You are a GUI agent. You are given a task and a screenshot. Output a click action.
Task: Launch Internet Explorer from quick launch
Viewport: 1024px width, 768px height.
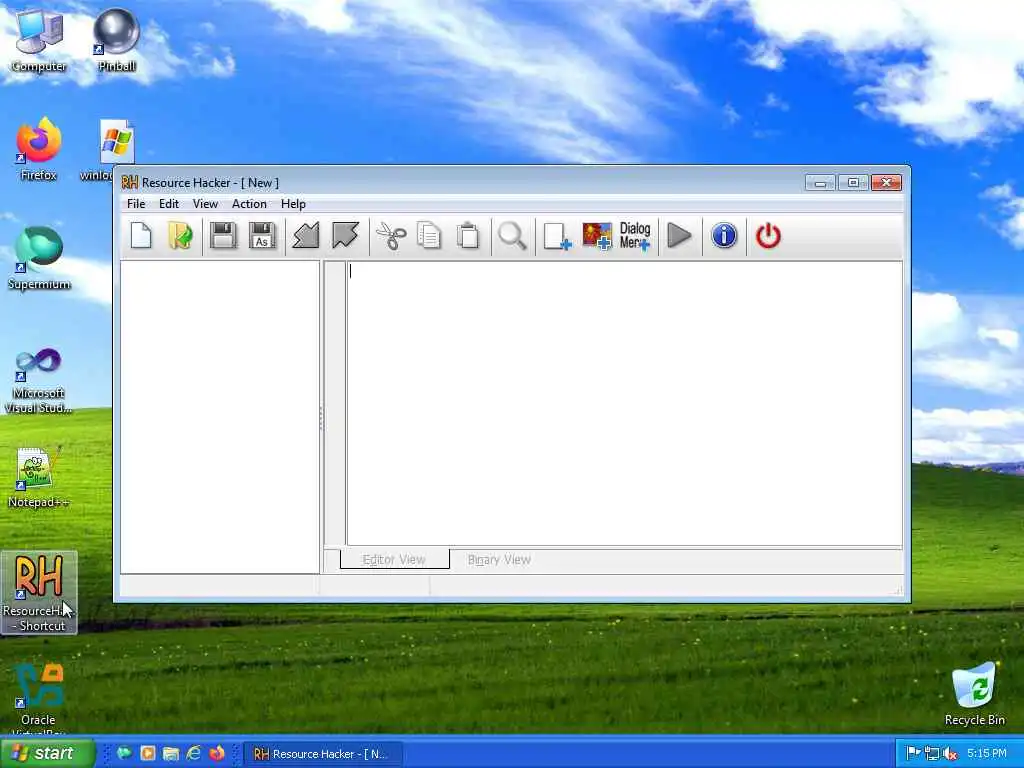(194, 753)
